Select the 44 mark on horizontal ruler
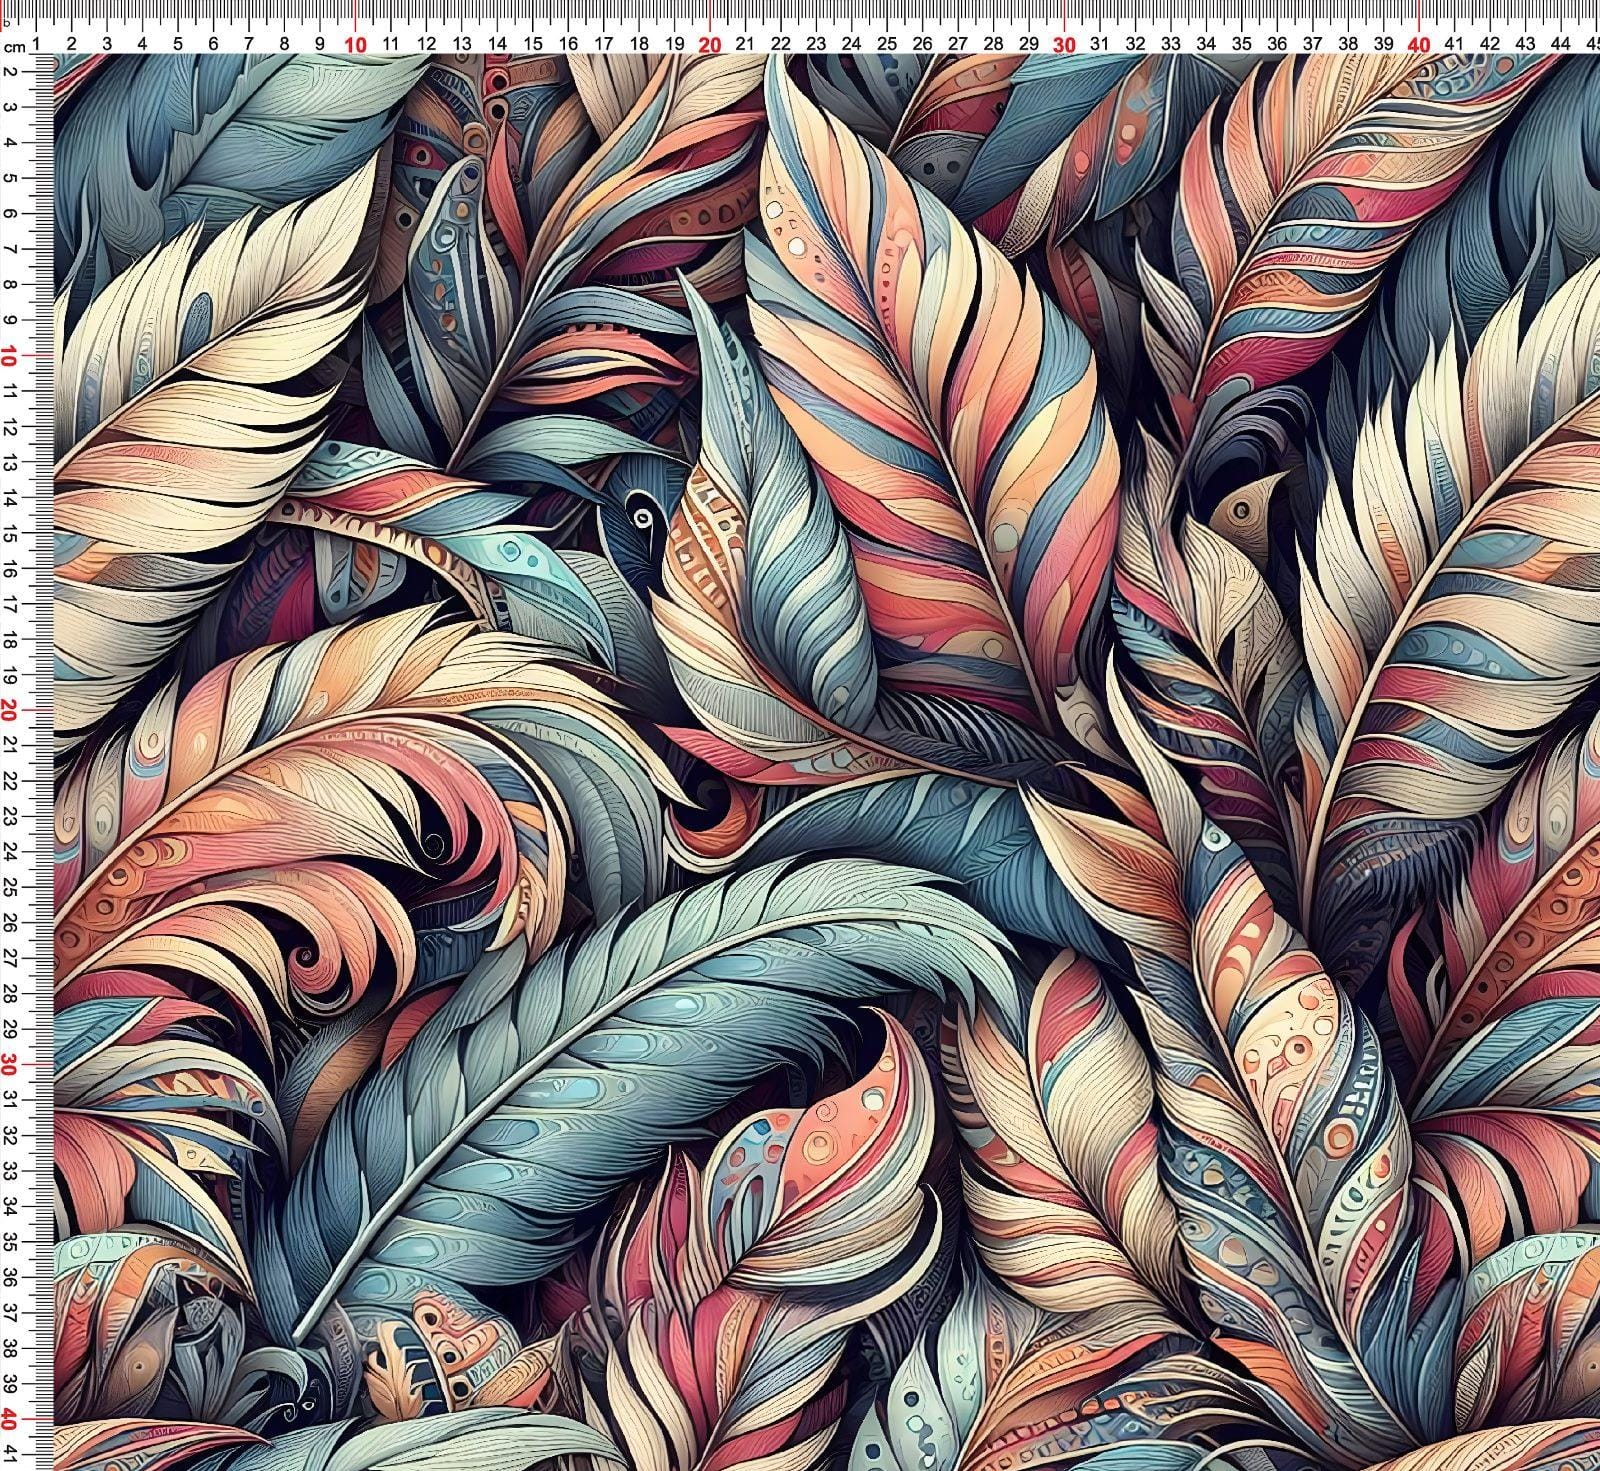The width and height of the screenshot is (1600, 1471). click(1561, 44)
